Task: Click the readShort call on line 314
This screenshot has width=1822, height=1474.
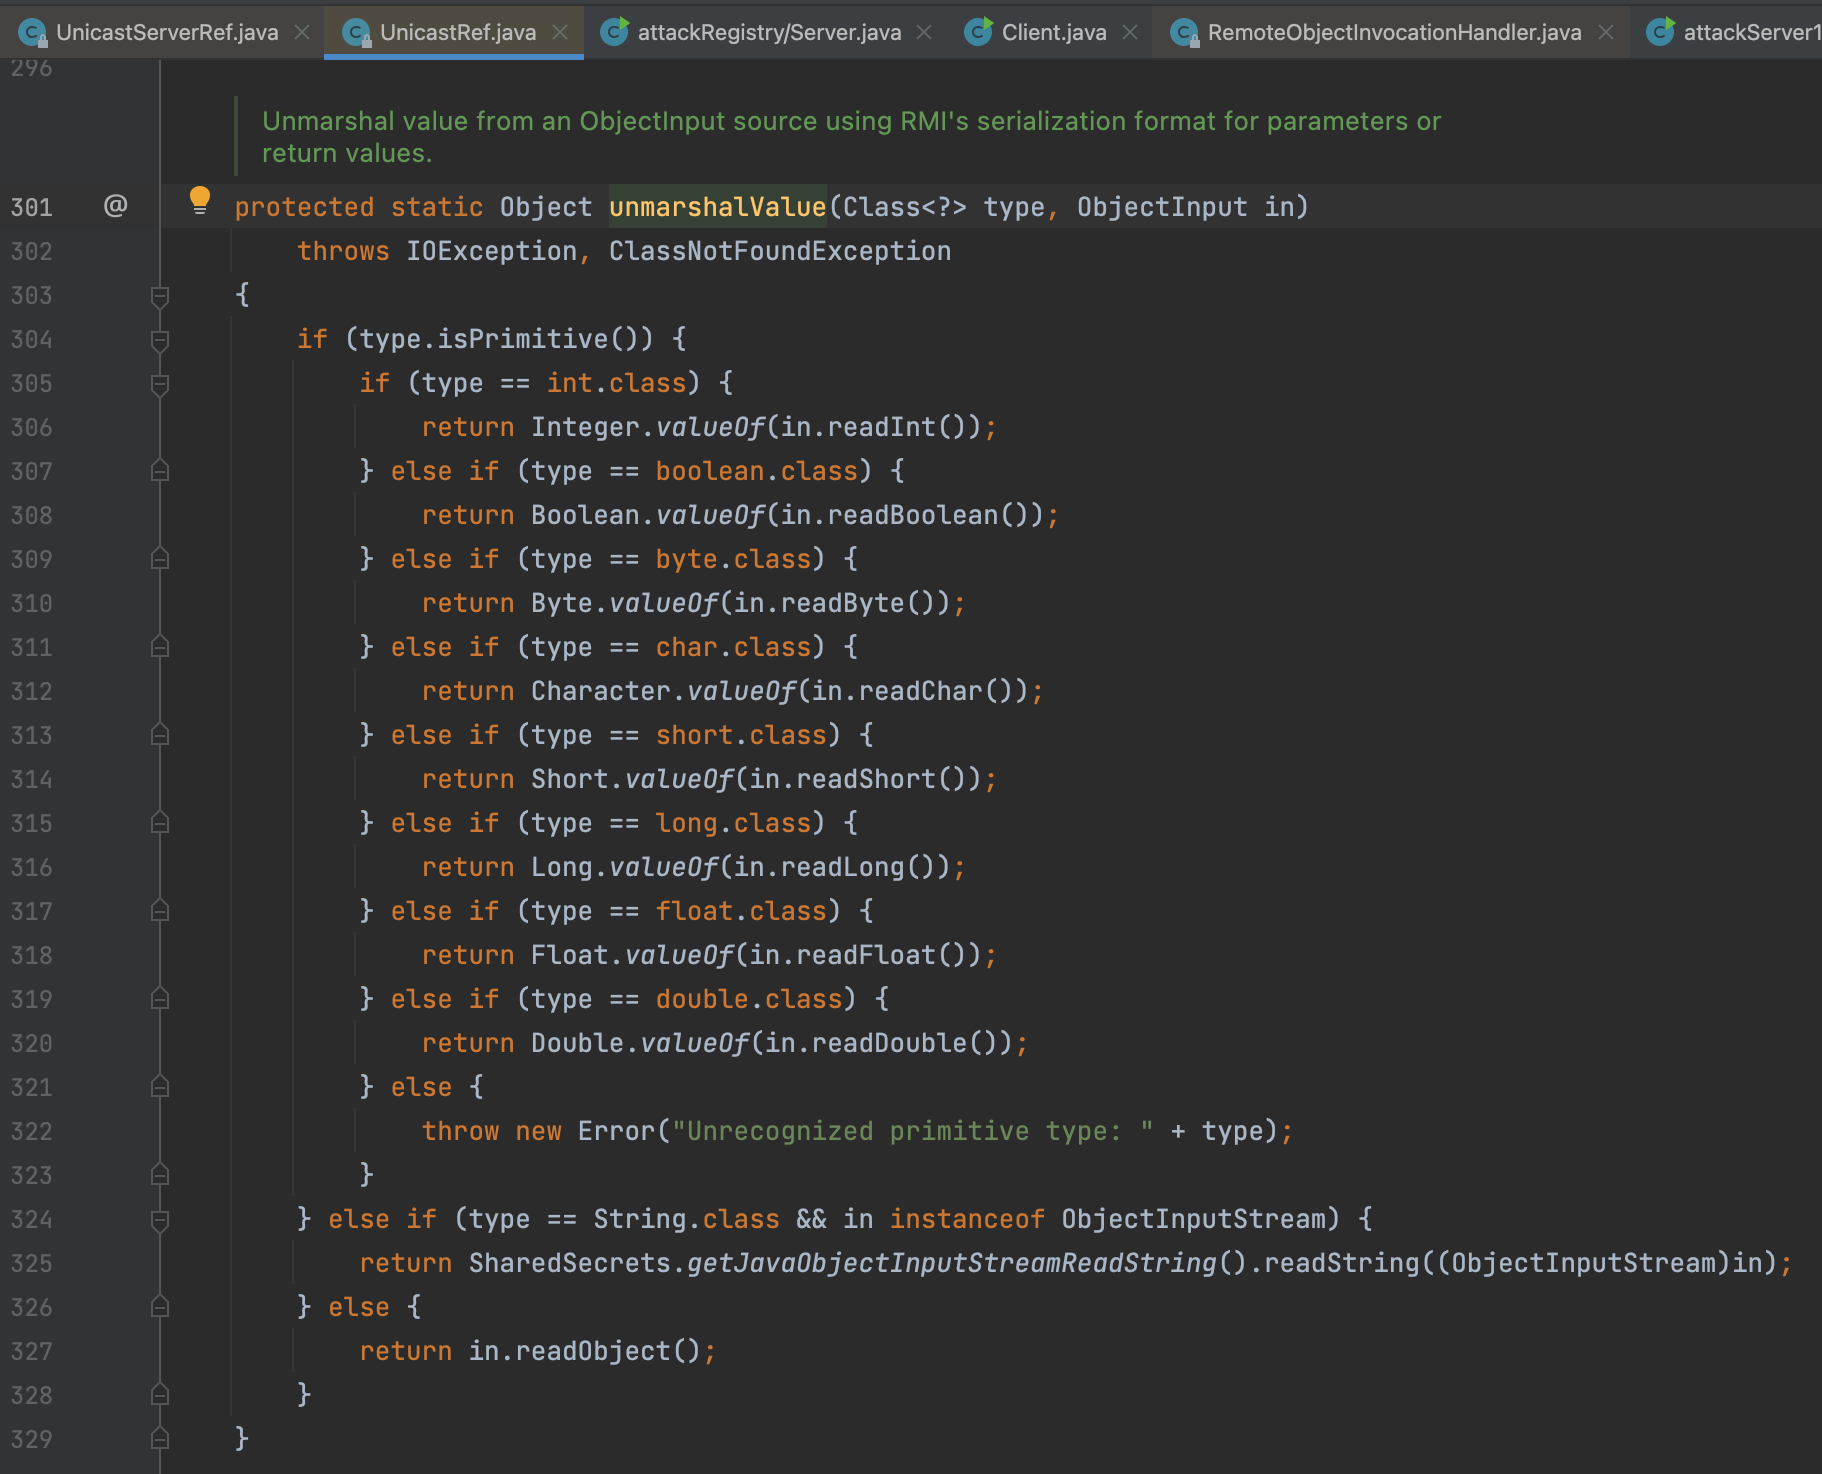Action: point(857,779)
